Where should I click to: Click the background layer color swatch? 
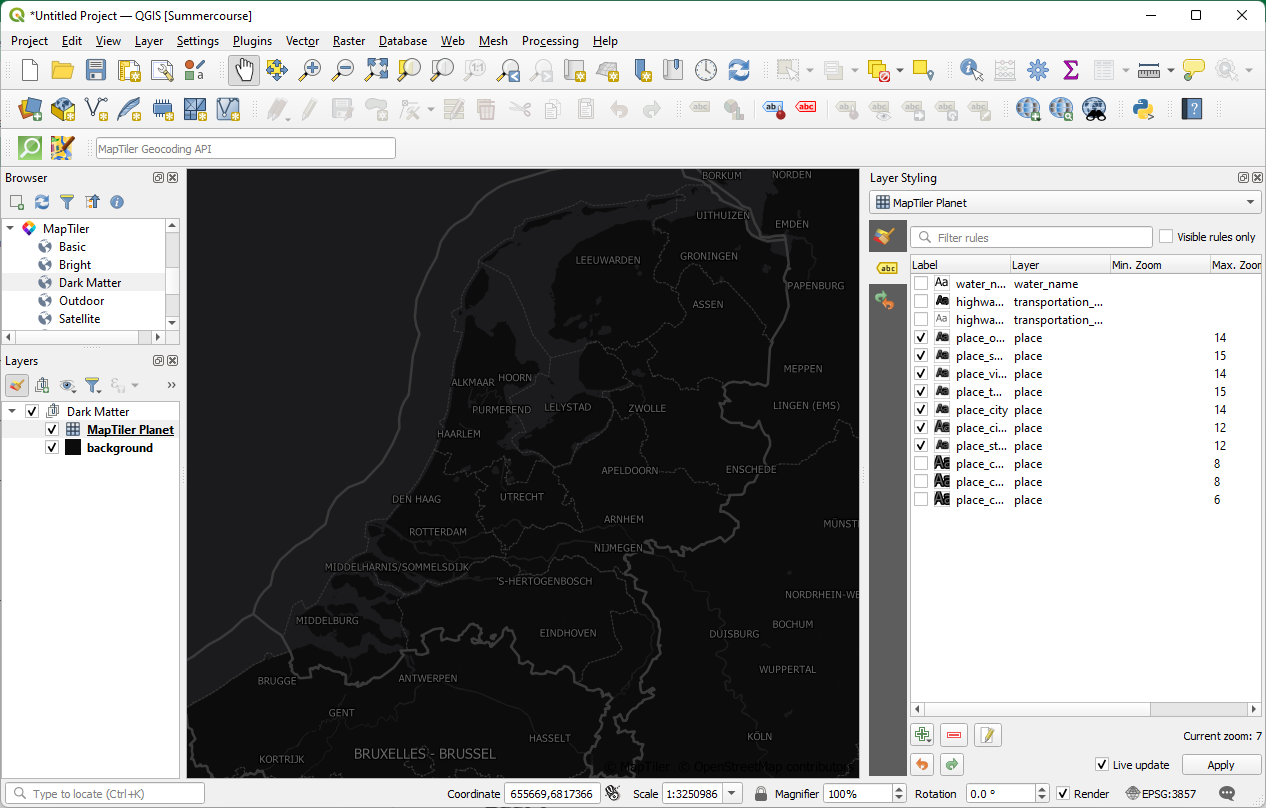click(72, 447)
